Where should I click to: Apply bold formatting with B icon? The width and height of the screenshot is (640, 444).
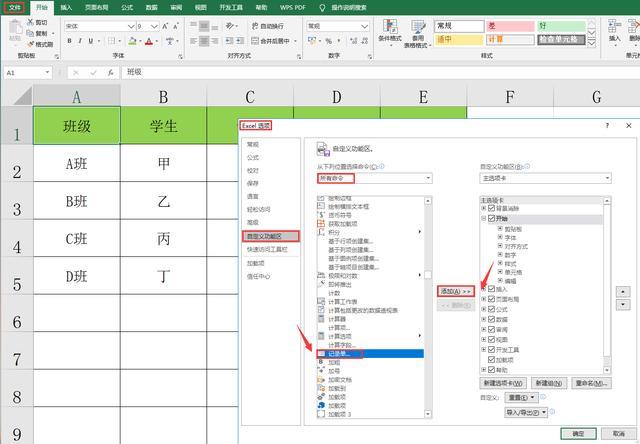[69, 41]
